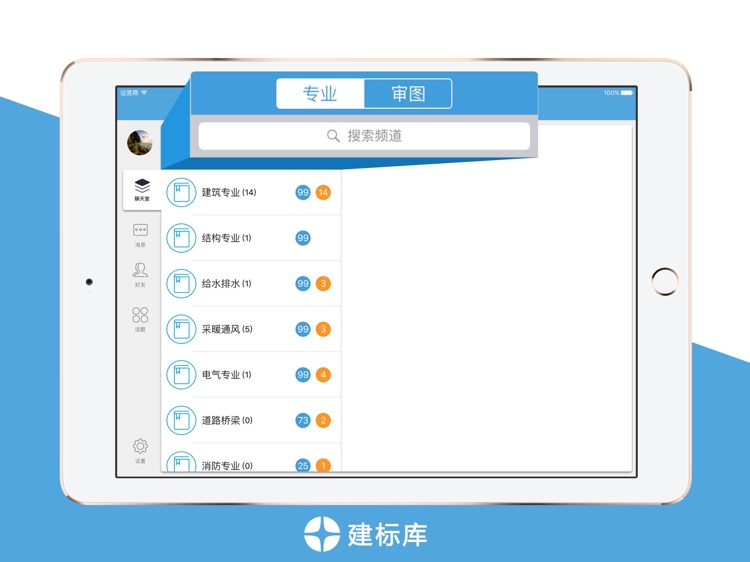Click the 采暖通风 channel book icon

(x=181, y=329)
